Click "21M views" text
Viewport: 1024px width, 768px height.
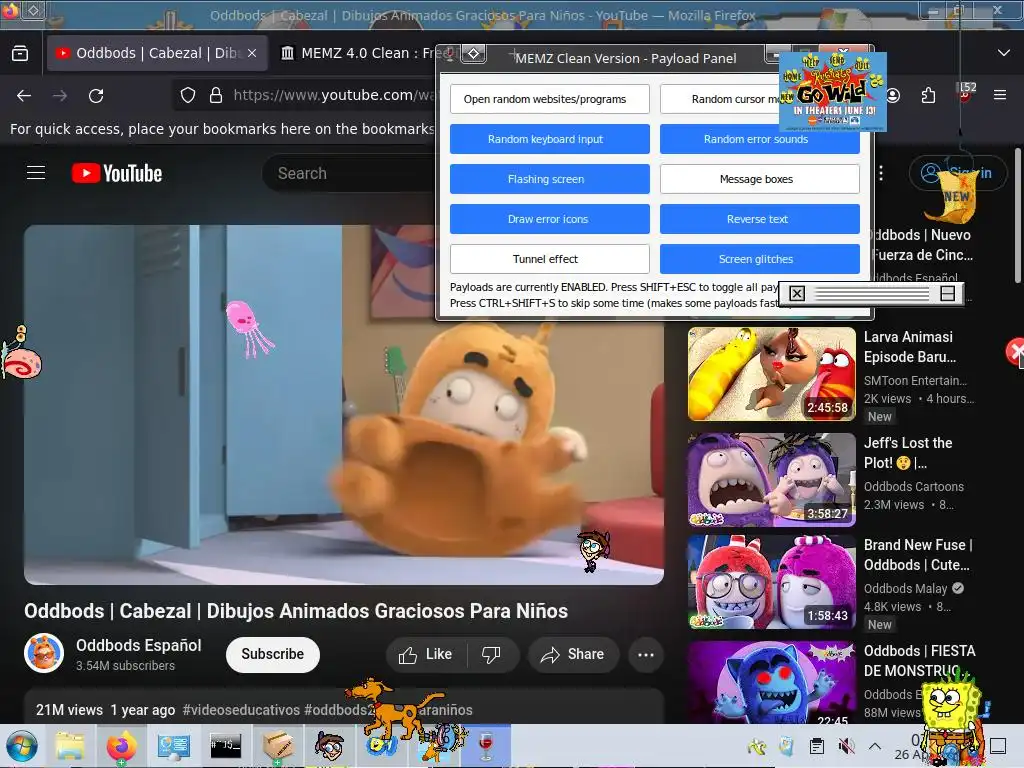69,710
